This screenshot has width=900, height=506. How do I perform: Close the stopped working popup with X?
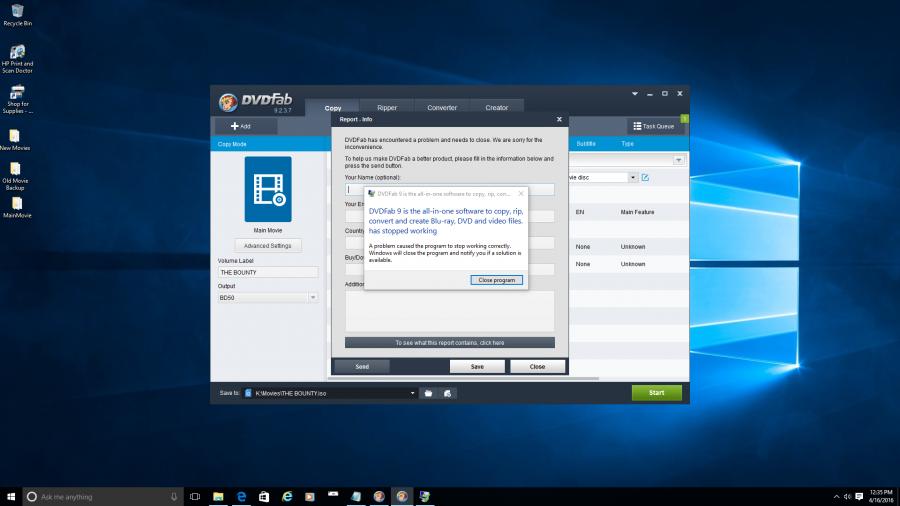pyautogui.click(x=521, y=194)
